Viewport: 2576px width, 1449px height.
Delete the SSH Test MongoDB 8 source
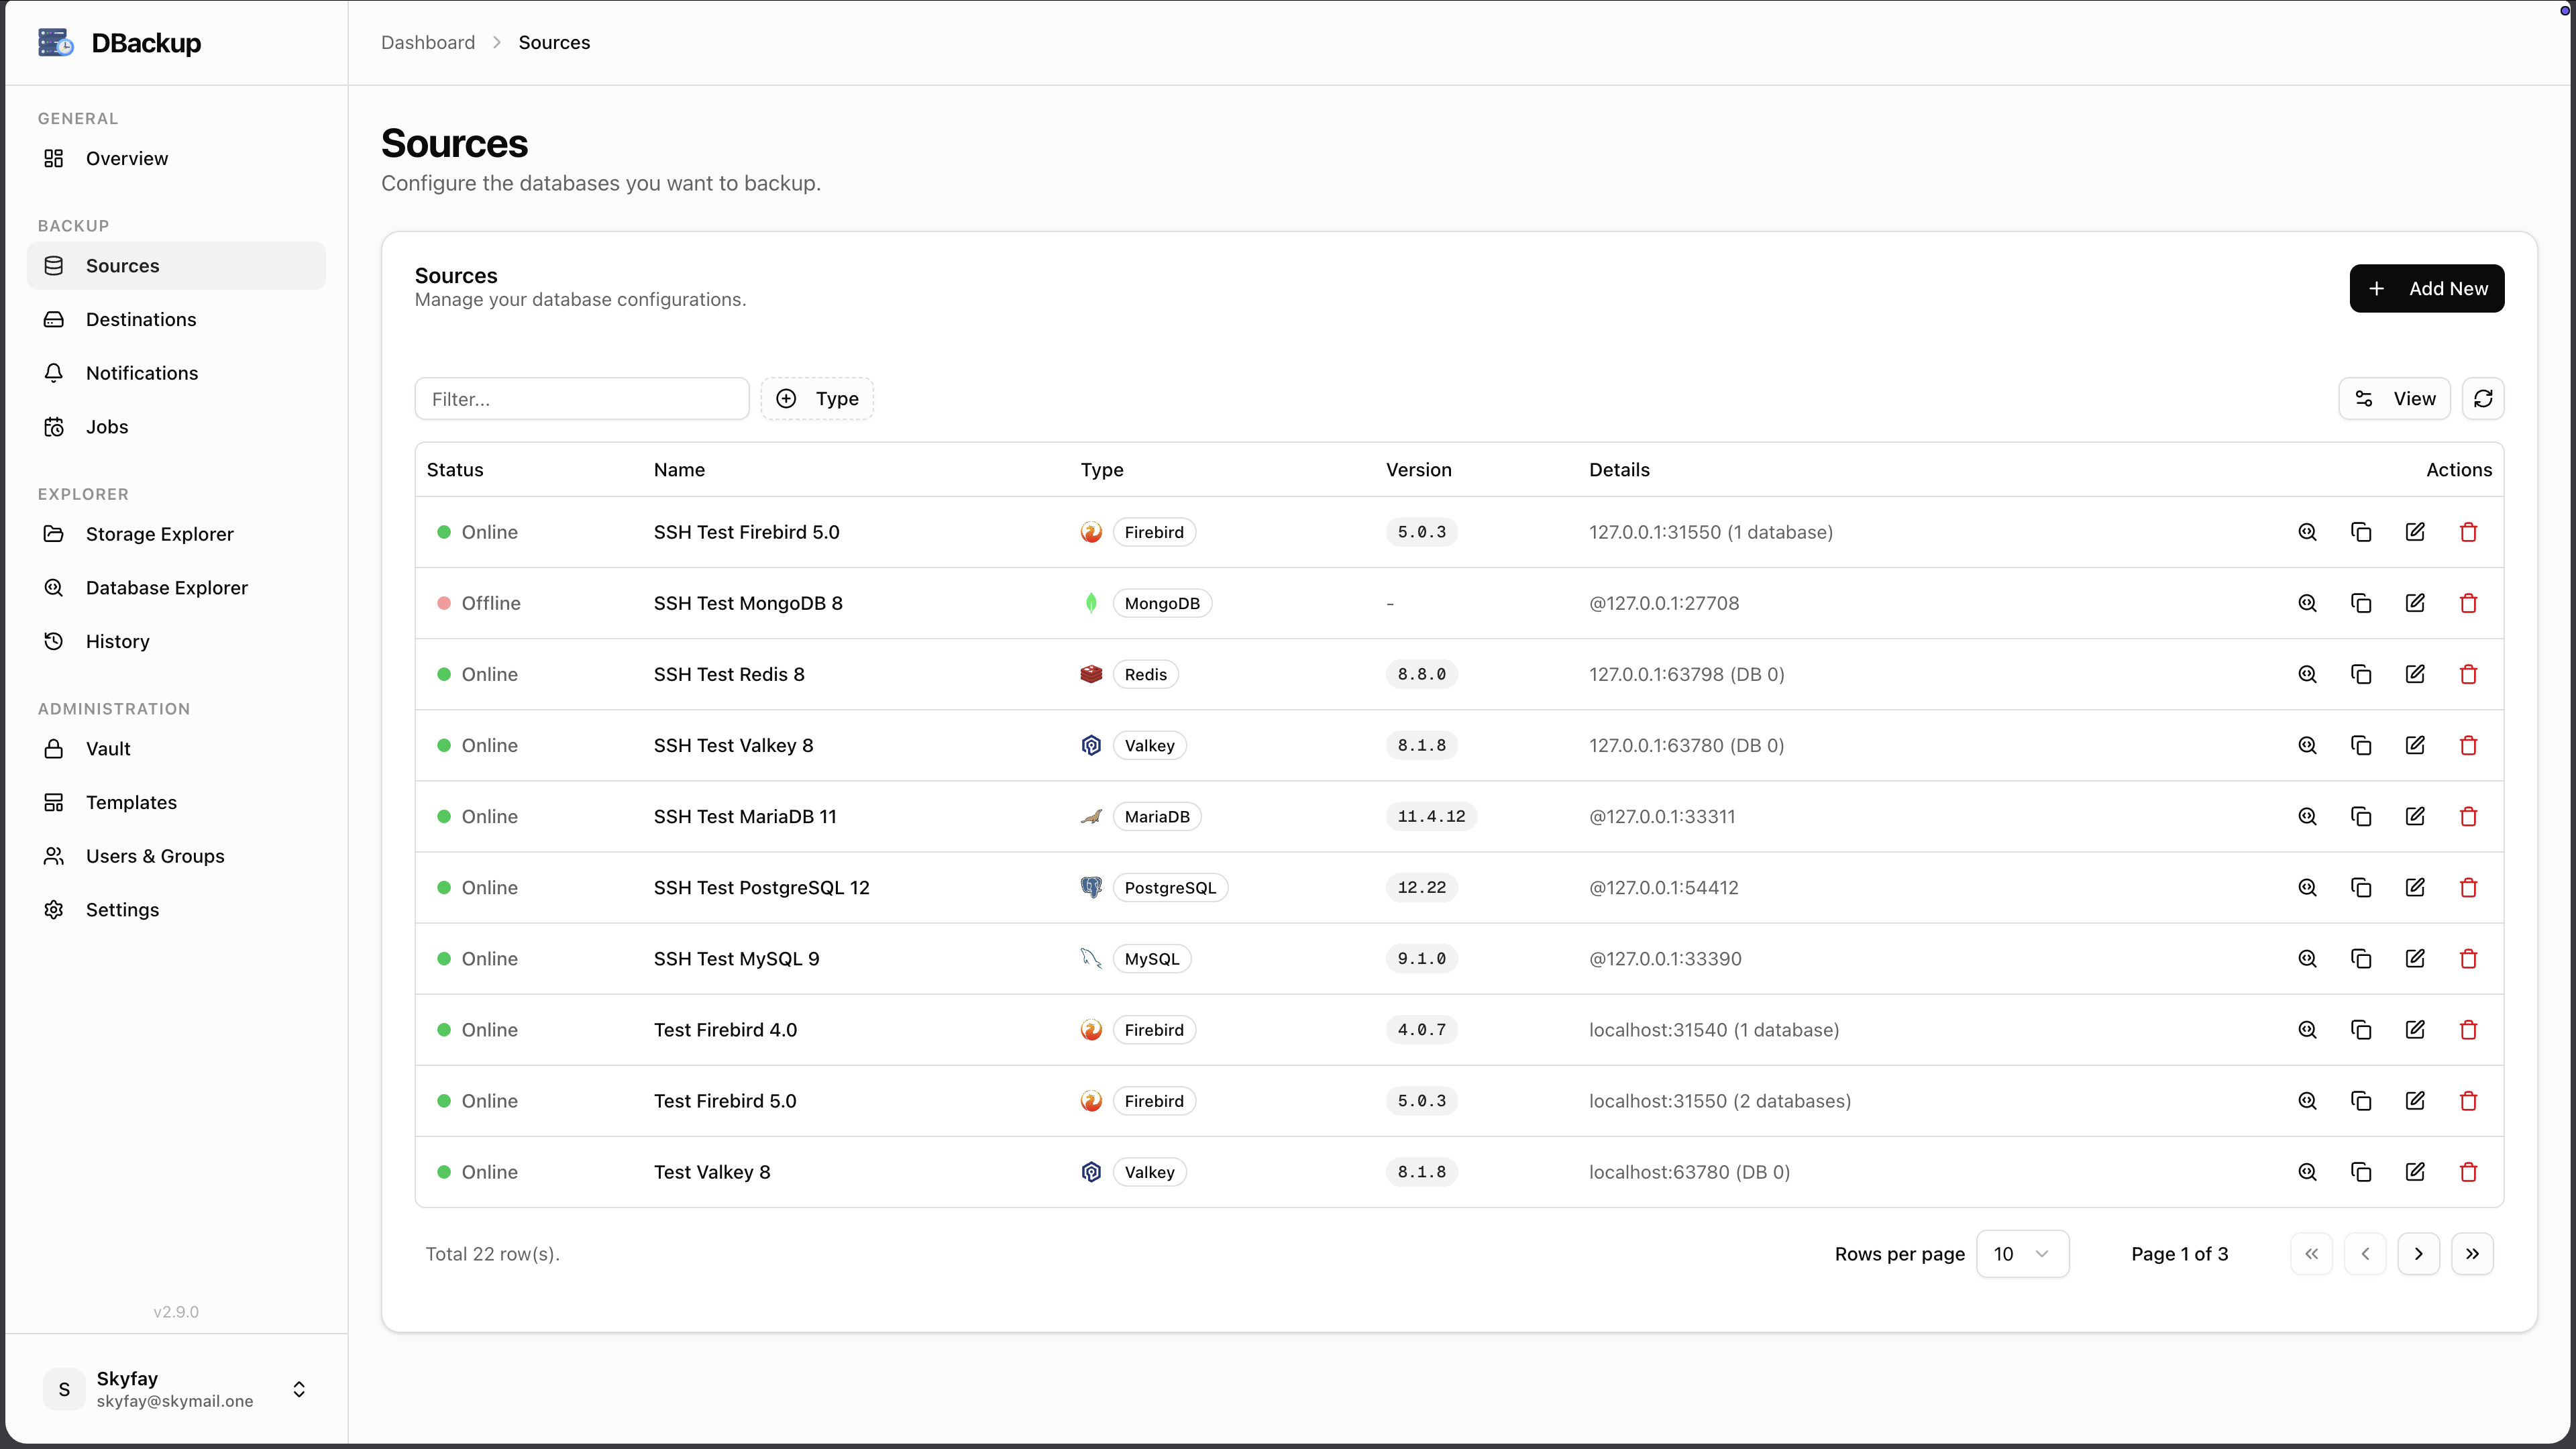[x=2468, y=603]
